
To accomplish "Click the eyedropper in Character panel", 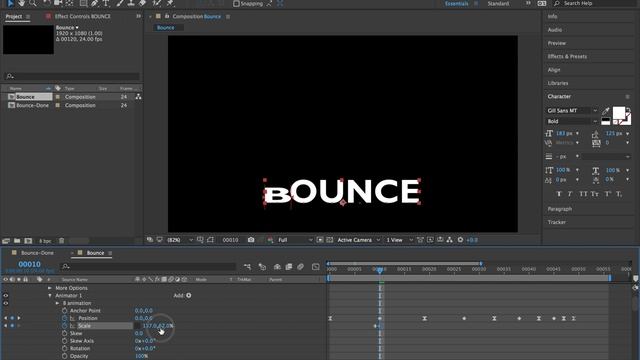I will click(x=606, y=111).
